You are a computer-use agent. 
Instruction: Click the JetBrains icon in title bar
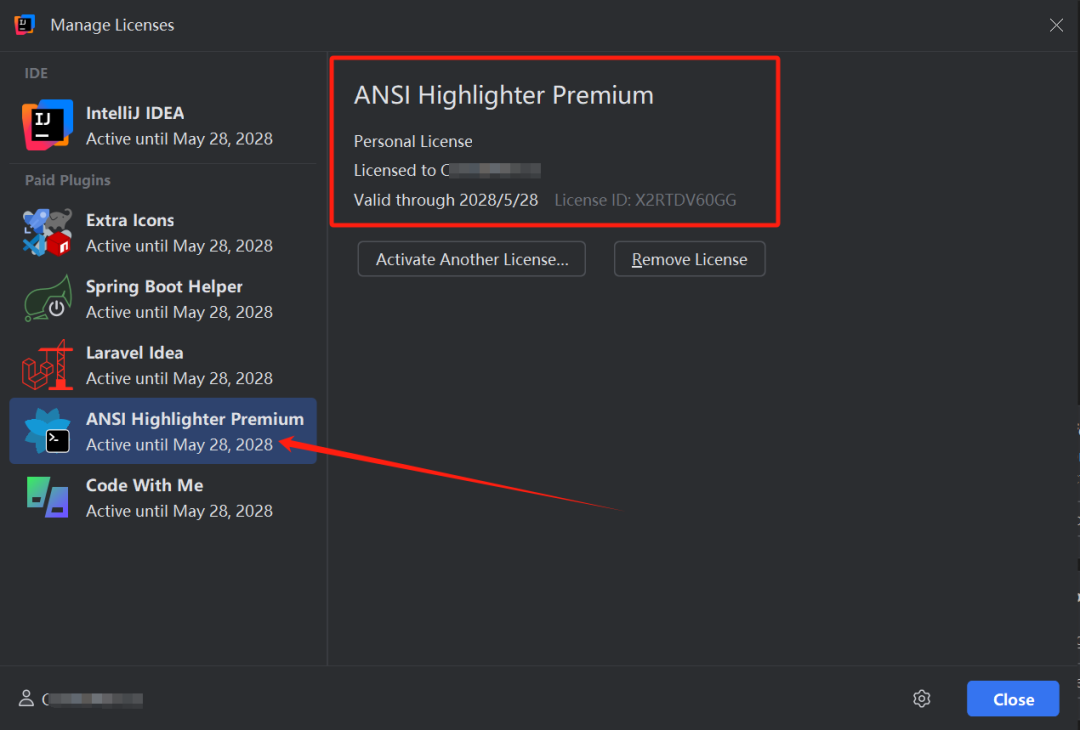click(x=25, y=25)
